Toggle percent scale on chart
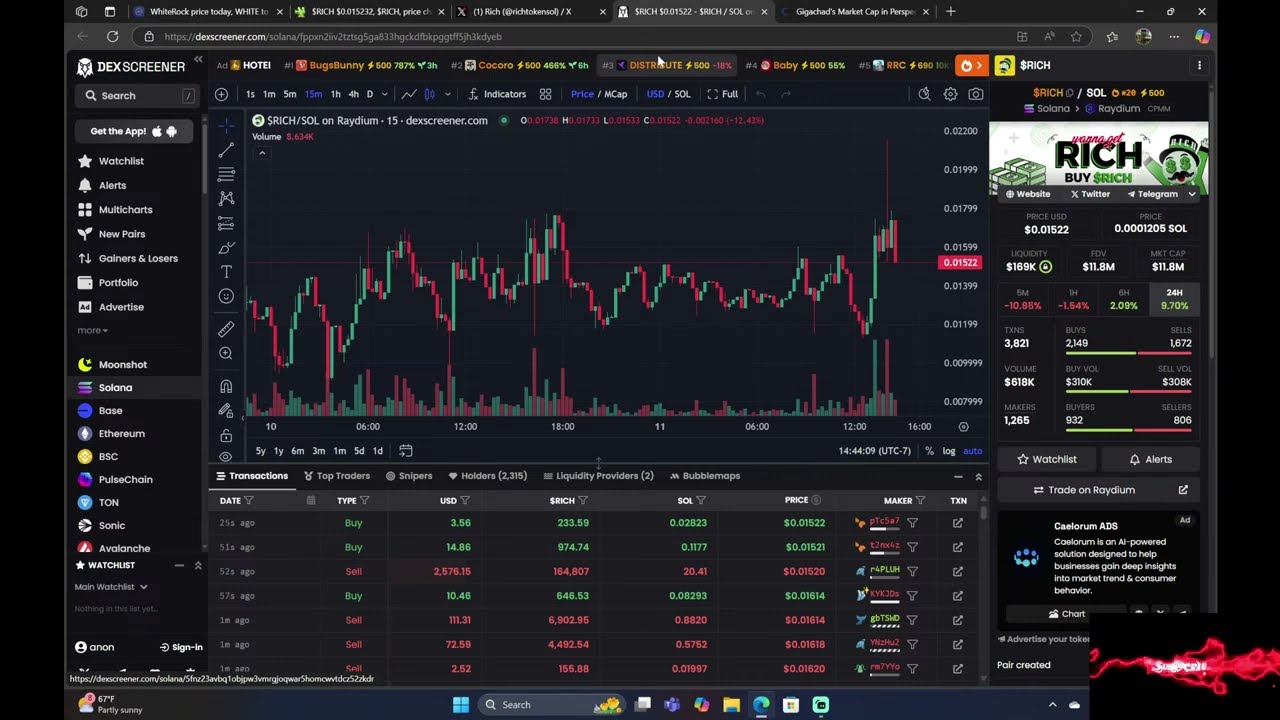1280x720 pixels. coord(929,451)
